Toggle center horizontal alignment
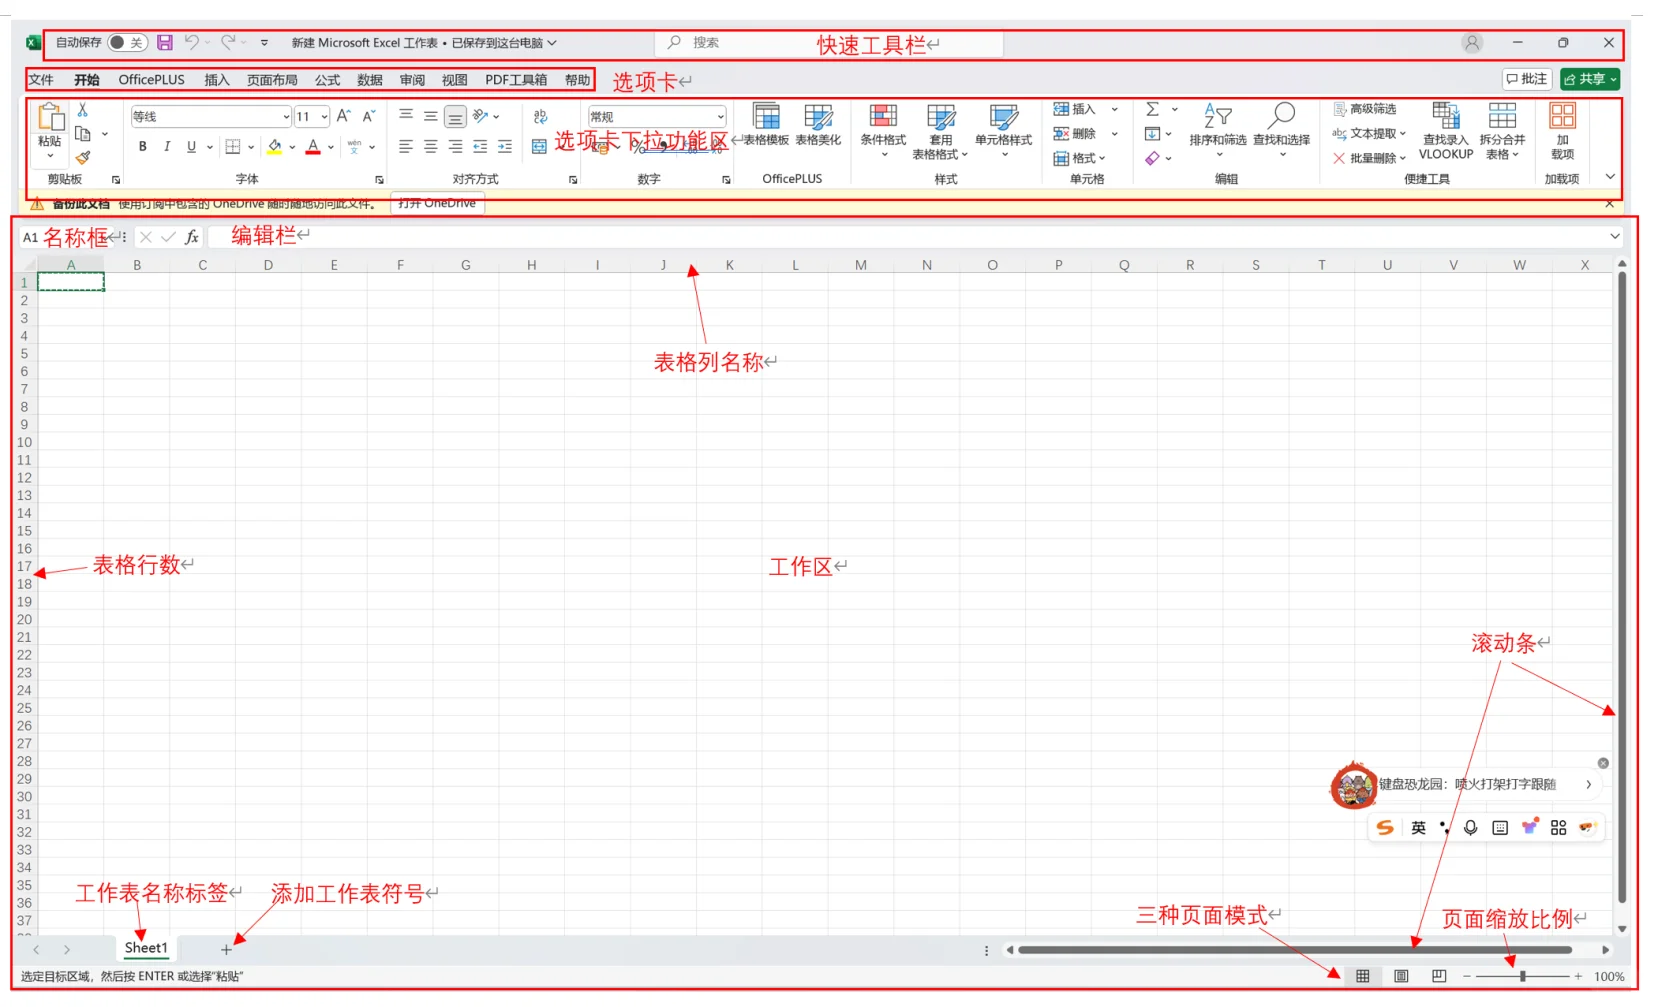Screen dimensions: 1657x1007 pos(430,147)
